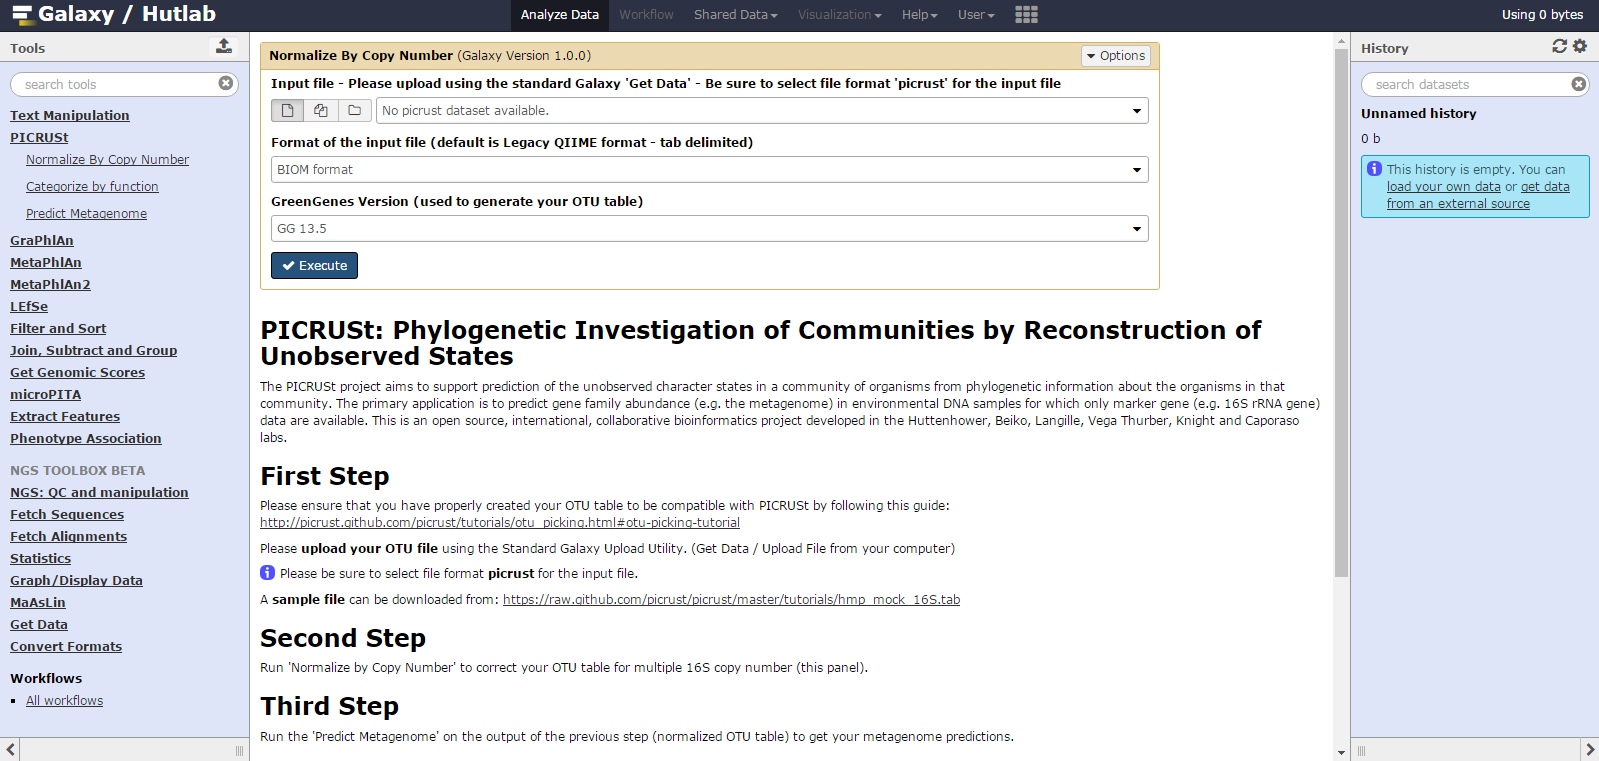Click the scrollbar down arrow in center panel
The width and height of the screenshot is (1599, 761).
1342,752
